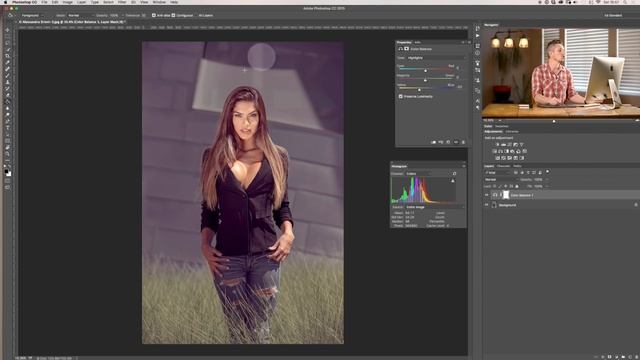Toggle the Anti-alias checkbox
This screenshot has height=360, width=640.
coord(154,15)
